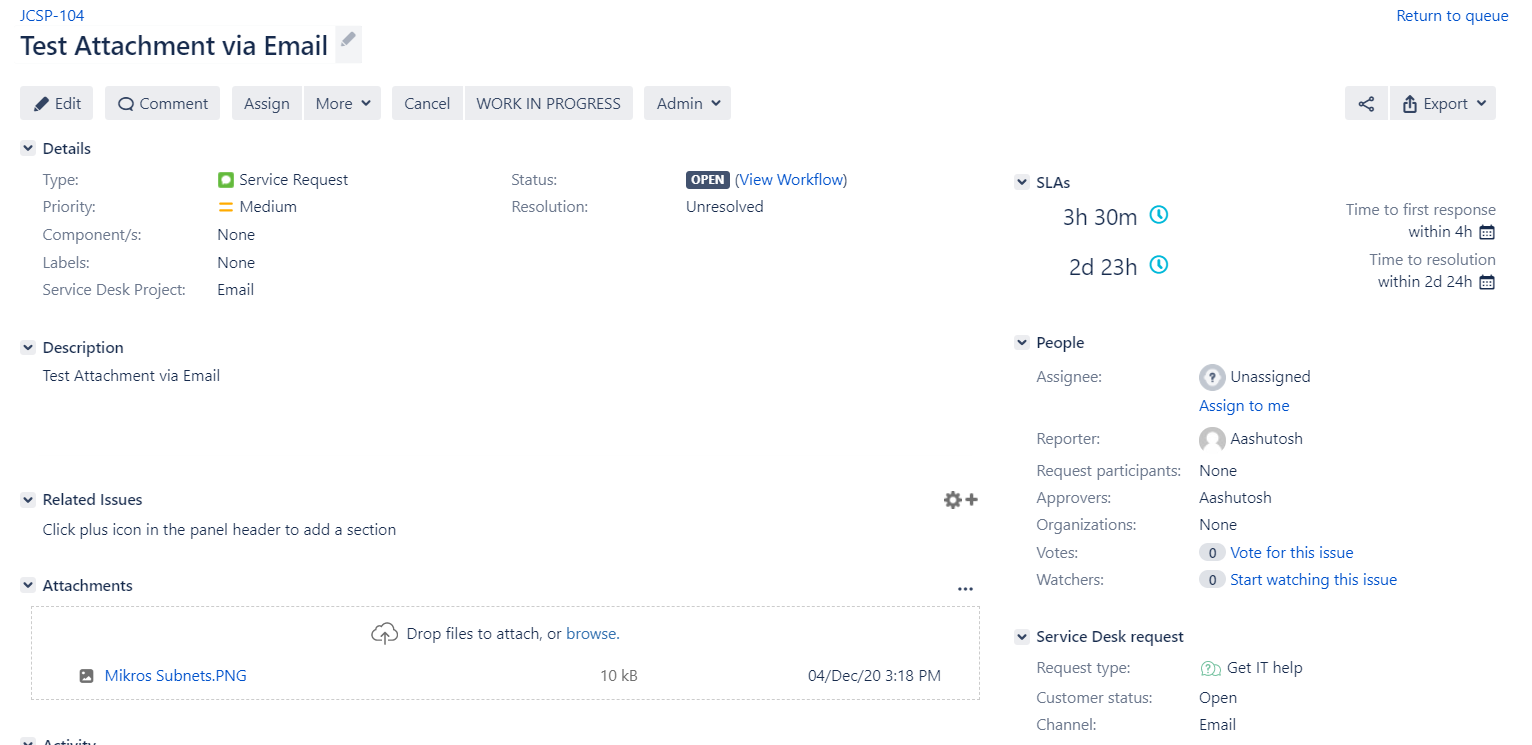The height and width of the screenshot is (745, 1532).
Task: Open the Mikros Subnets.PNG attachment
Action: coord(176,676)
